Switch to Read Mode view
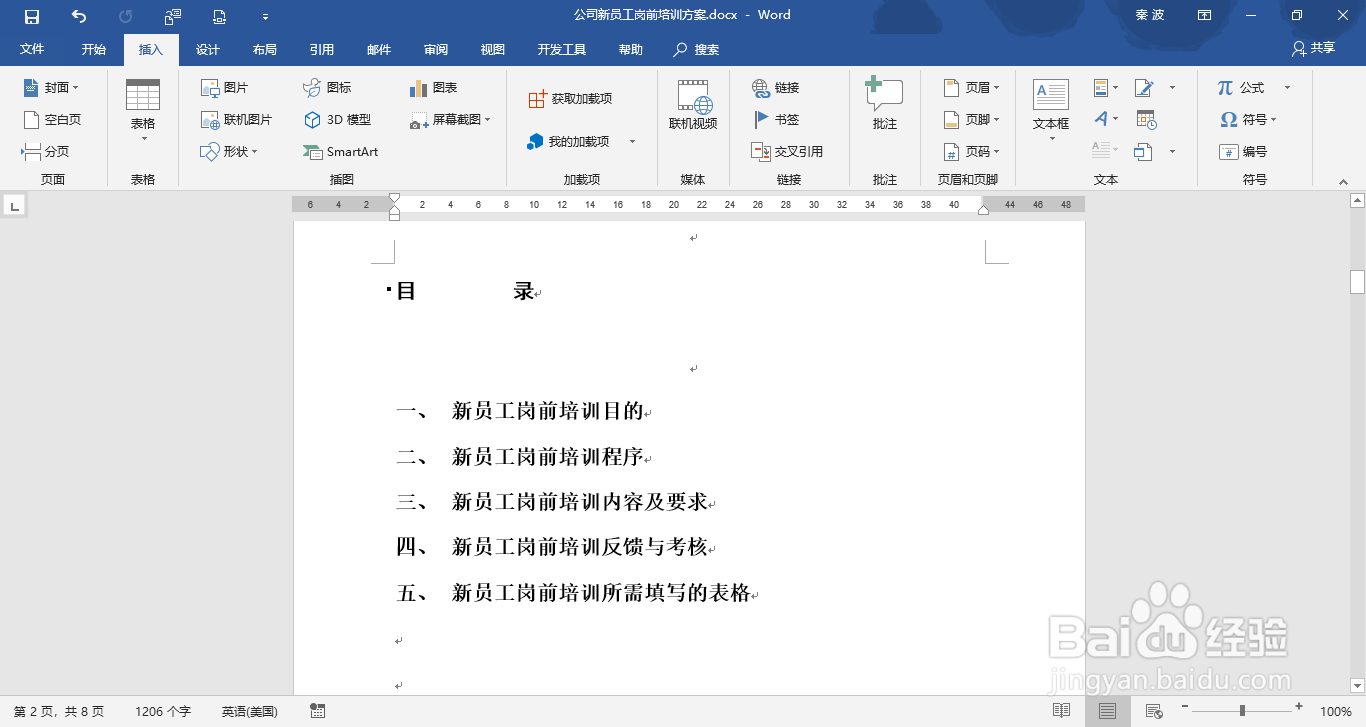The image size is (1366, 727). point(1060,710)
